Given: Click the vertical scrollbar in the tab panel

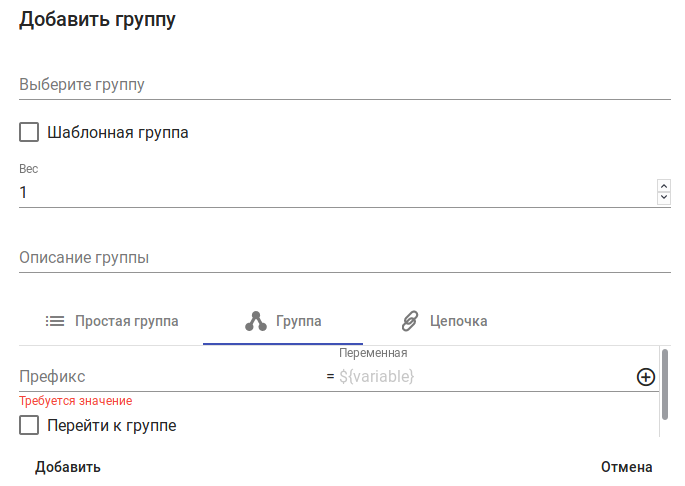Looking at the screenshot, I should click(664, 383).
